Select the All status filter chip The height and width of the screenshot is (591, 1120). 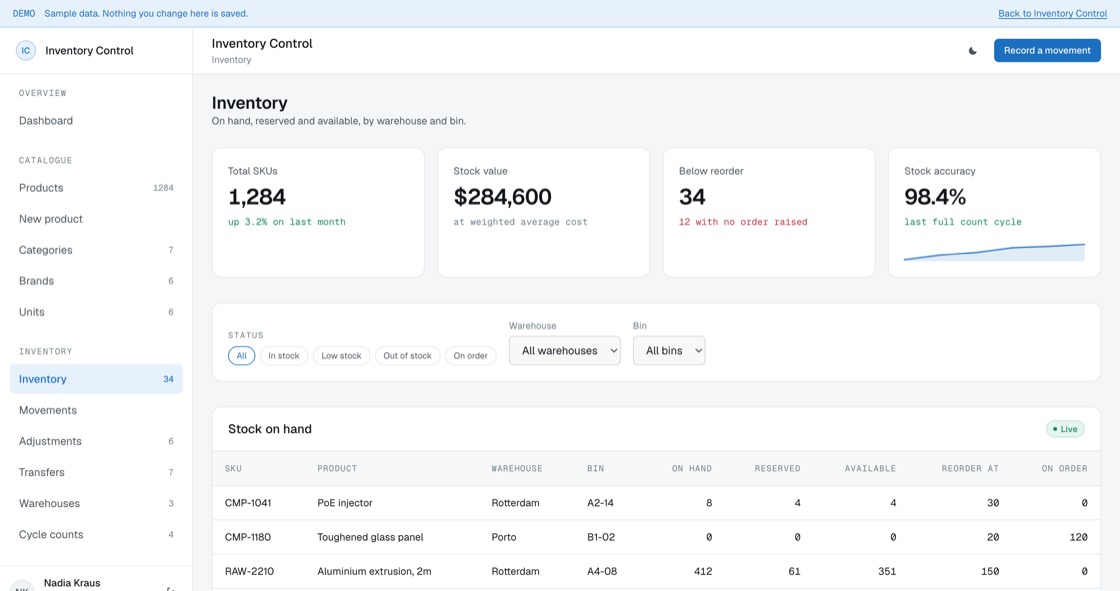241,356
